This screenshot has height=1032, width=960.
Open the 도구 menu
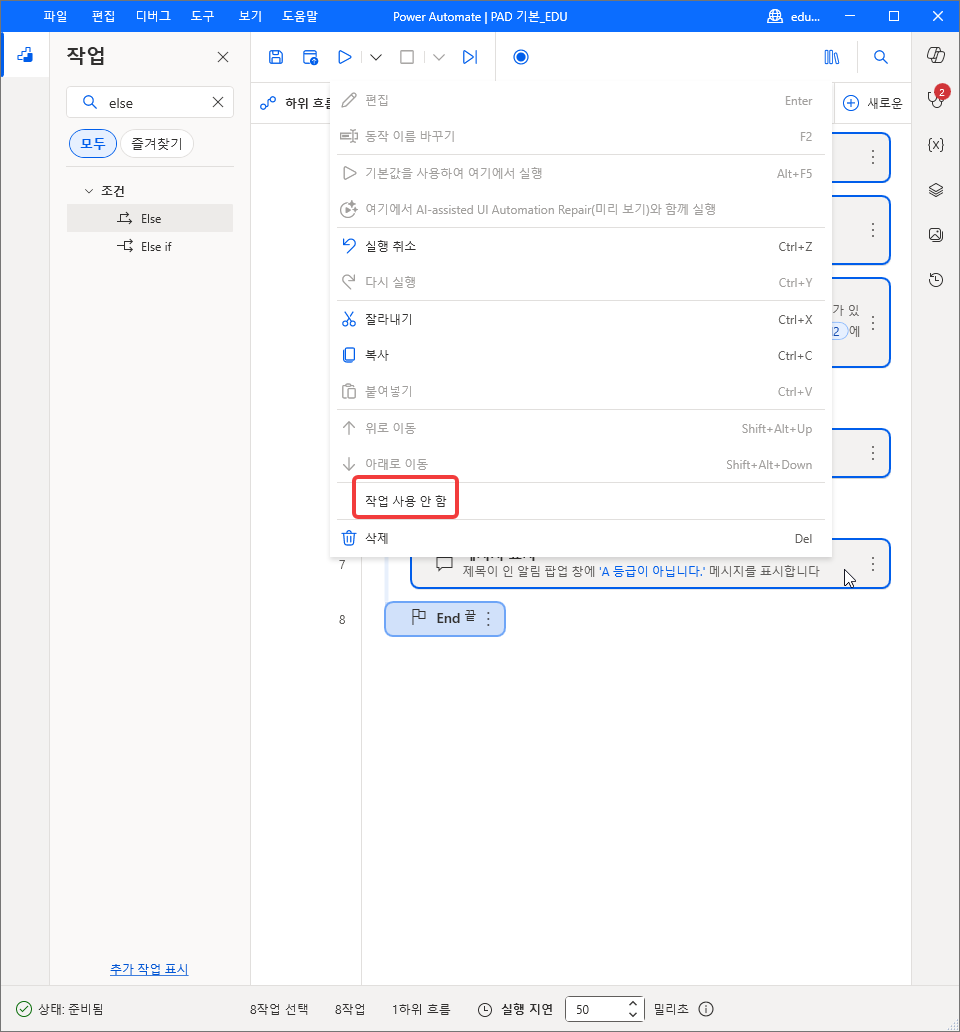coord(203,16)
